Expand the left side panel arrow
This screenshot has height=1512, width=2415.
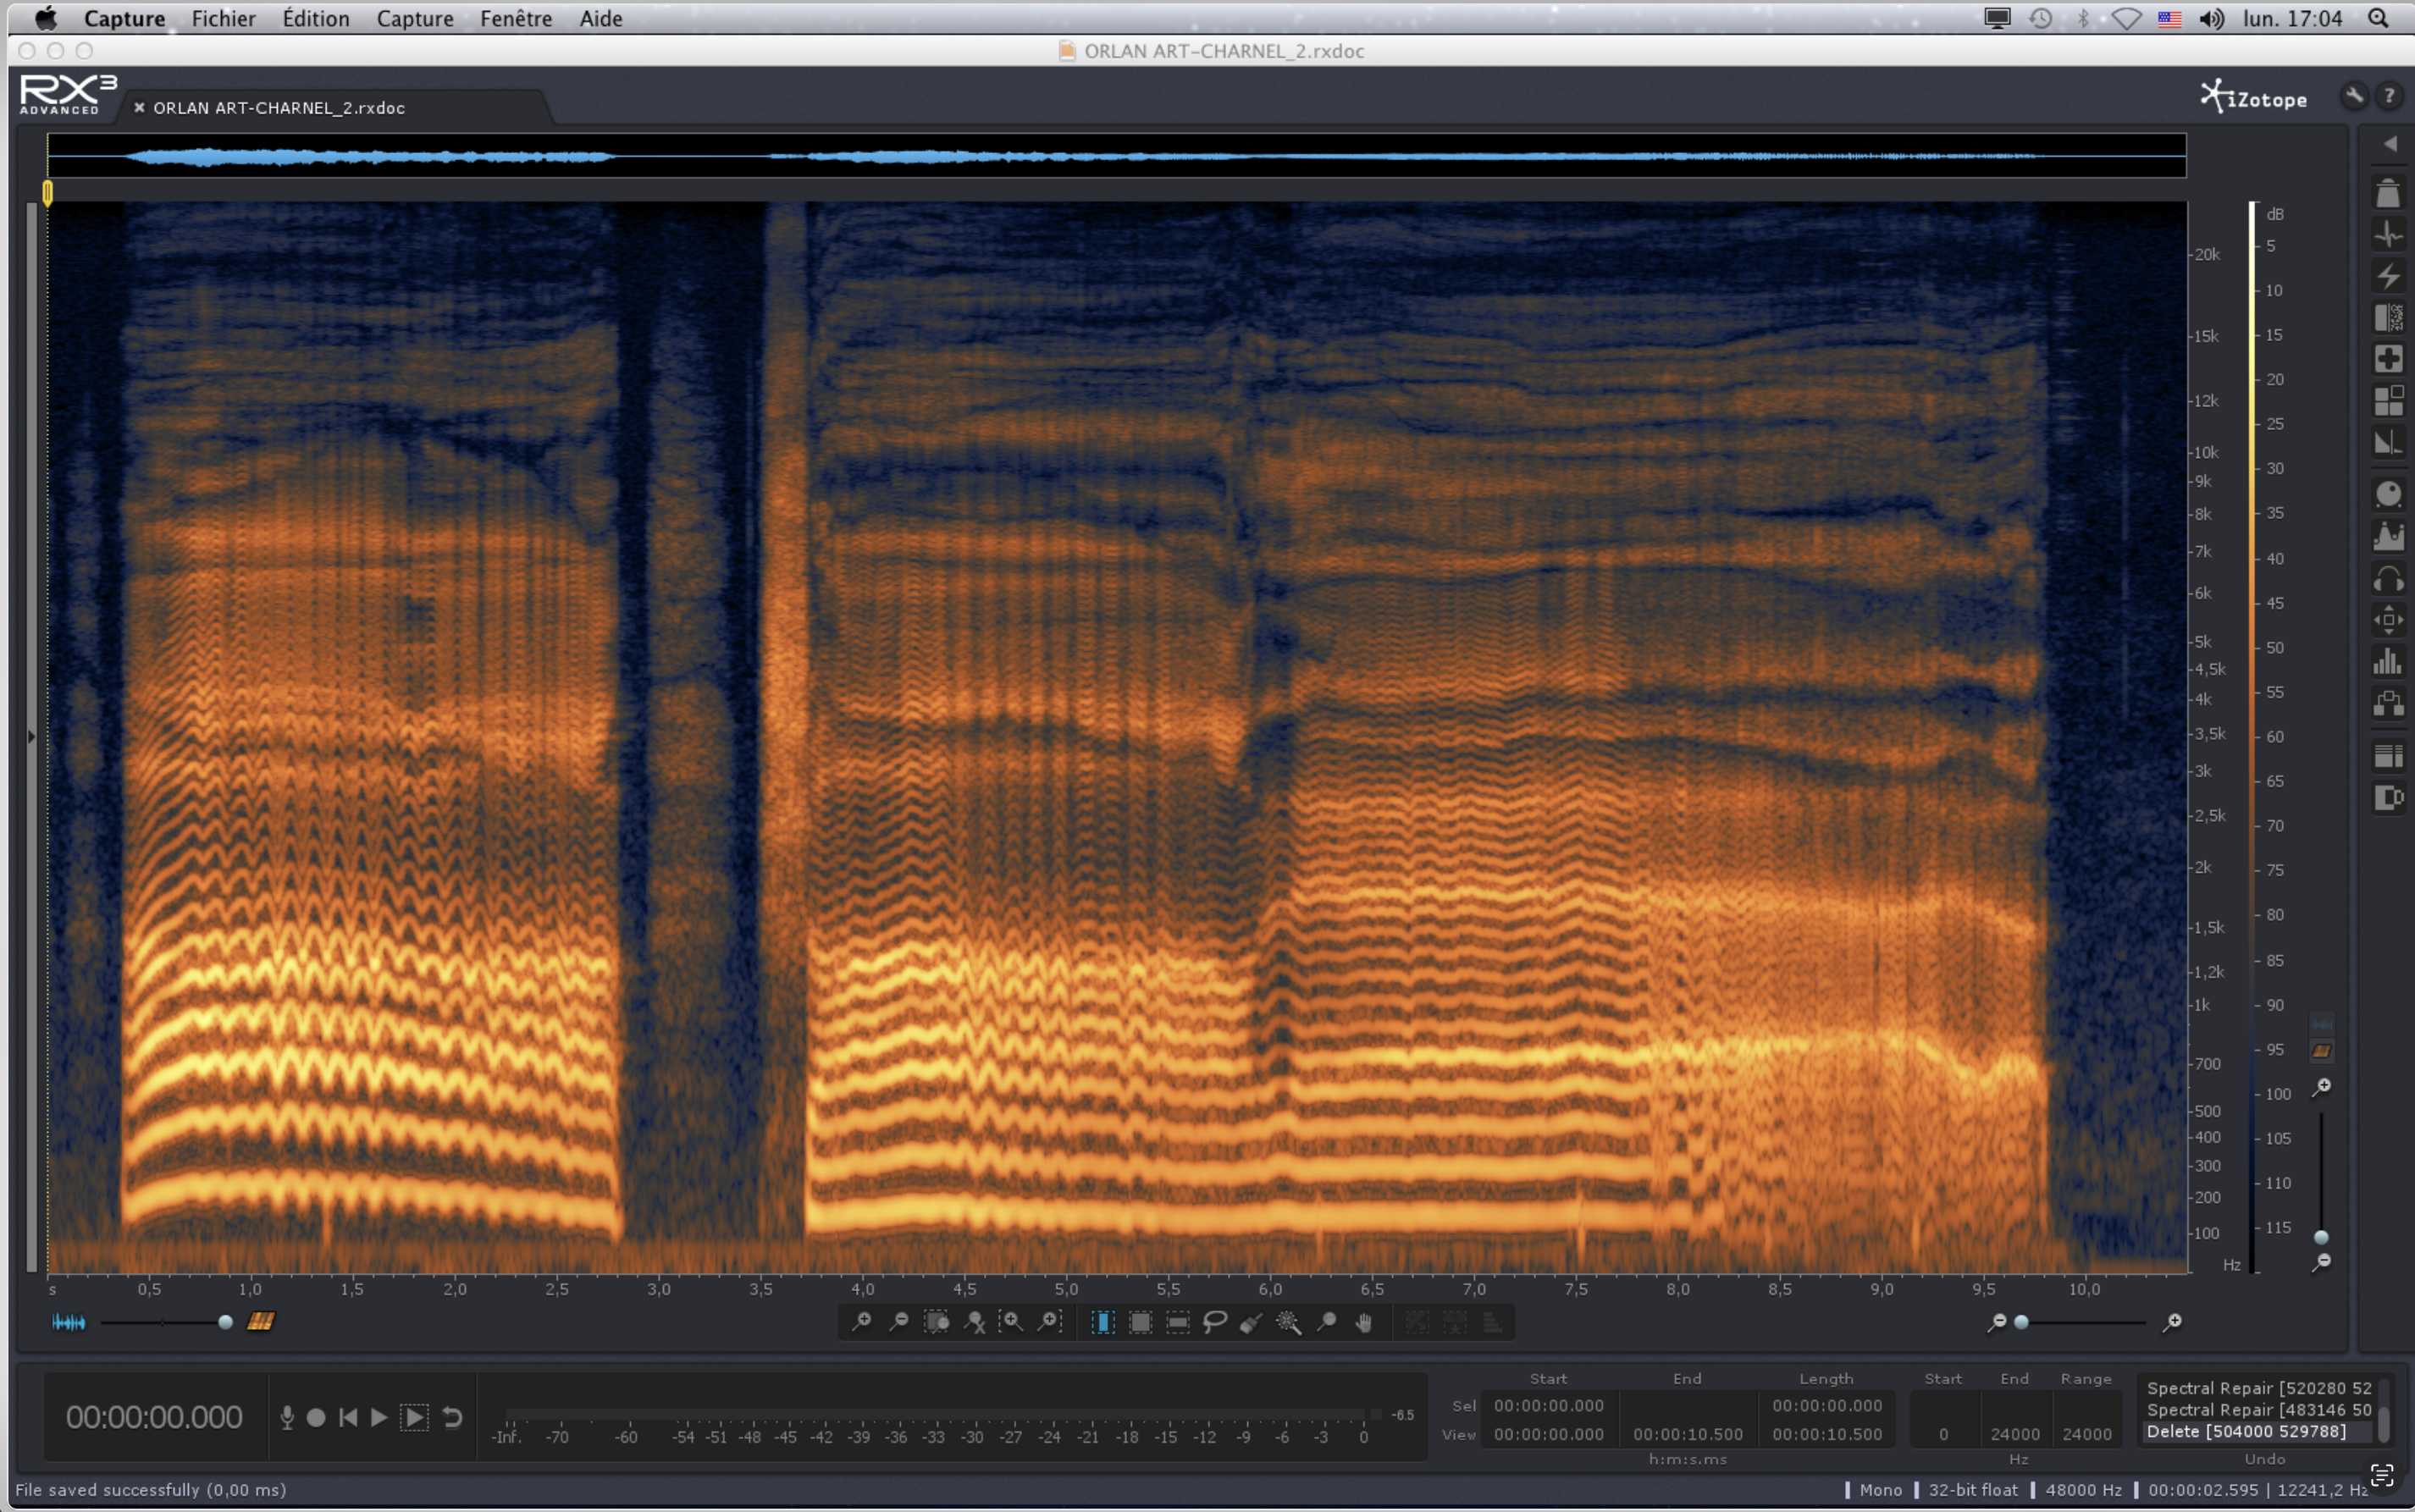coord(31,737)
